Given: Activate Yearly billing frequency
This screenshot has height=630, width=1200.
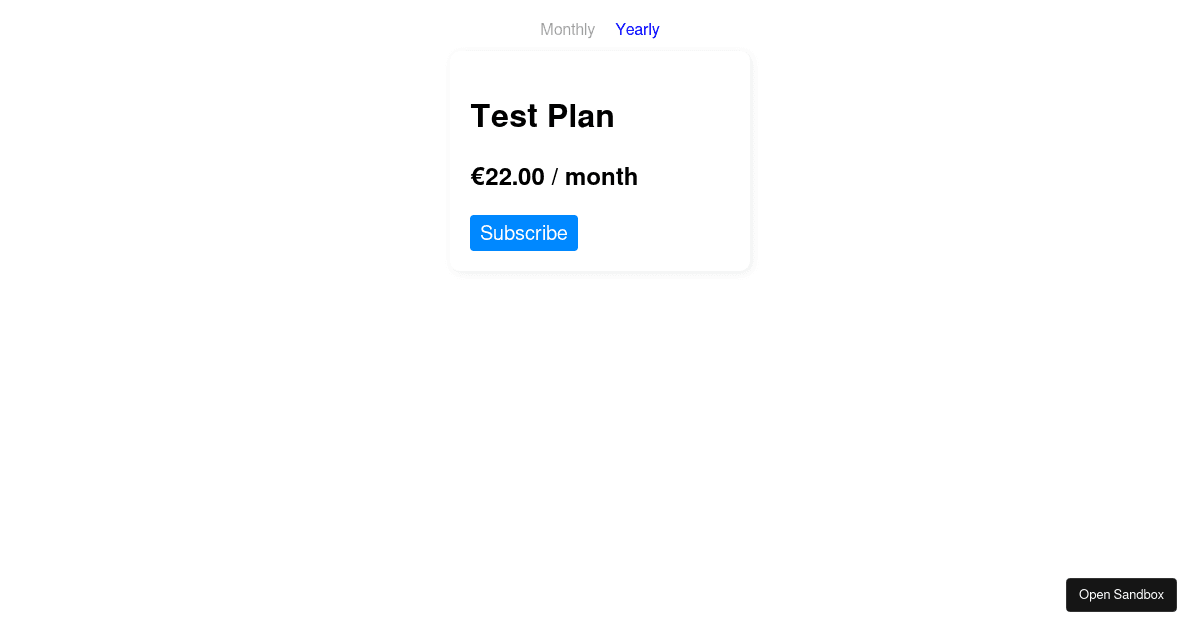Looking at the screenshot, I should [637, 29].
